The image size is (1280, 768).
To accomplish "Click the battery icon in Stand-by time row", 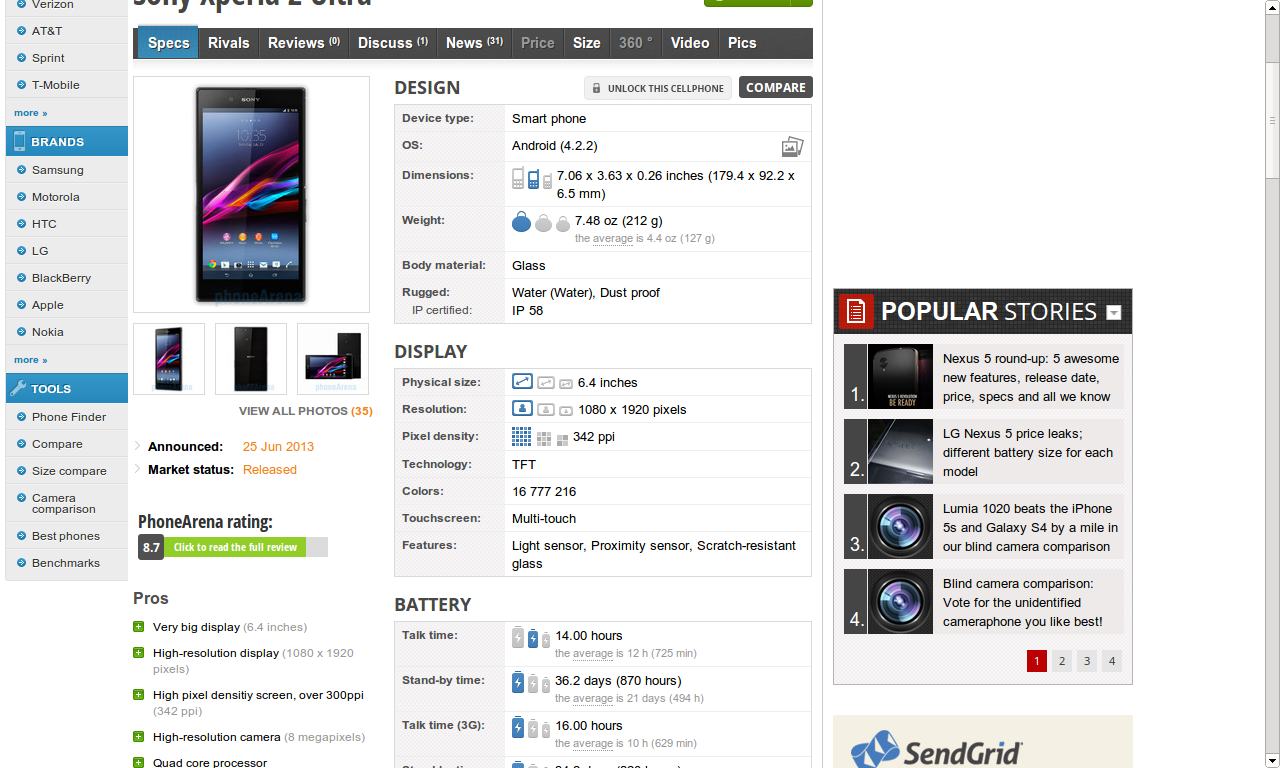I will point(532,683).
